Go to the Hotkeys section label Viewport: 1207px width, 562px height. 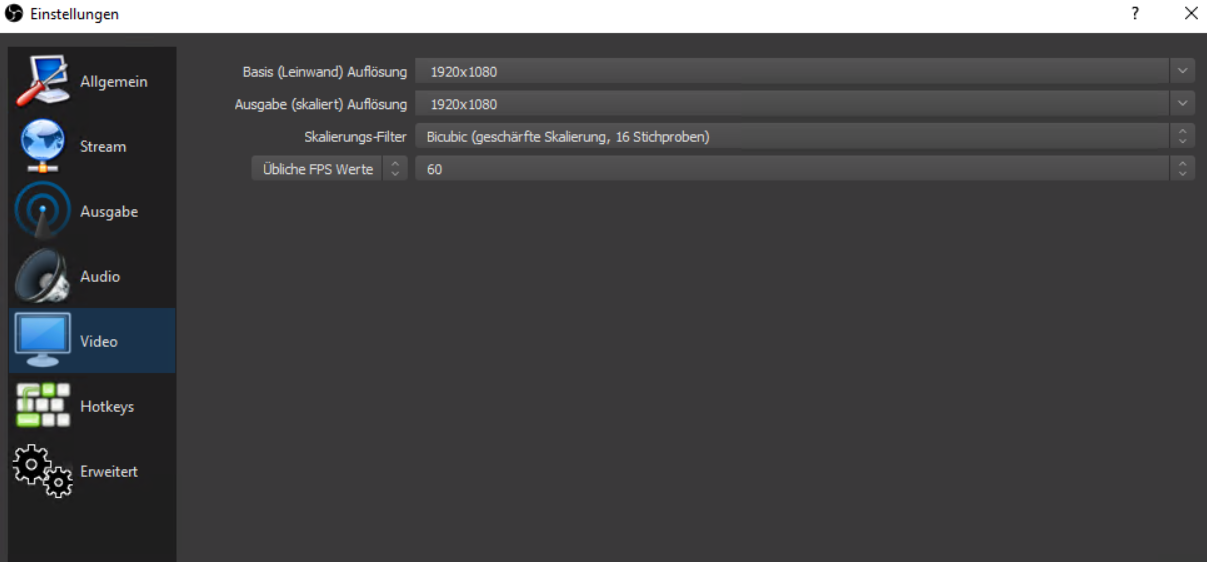(x=107, y=407)
